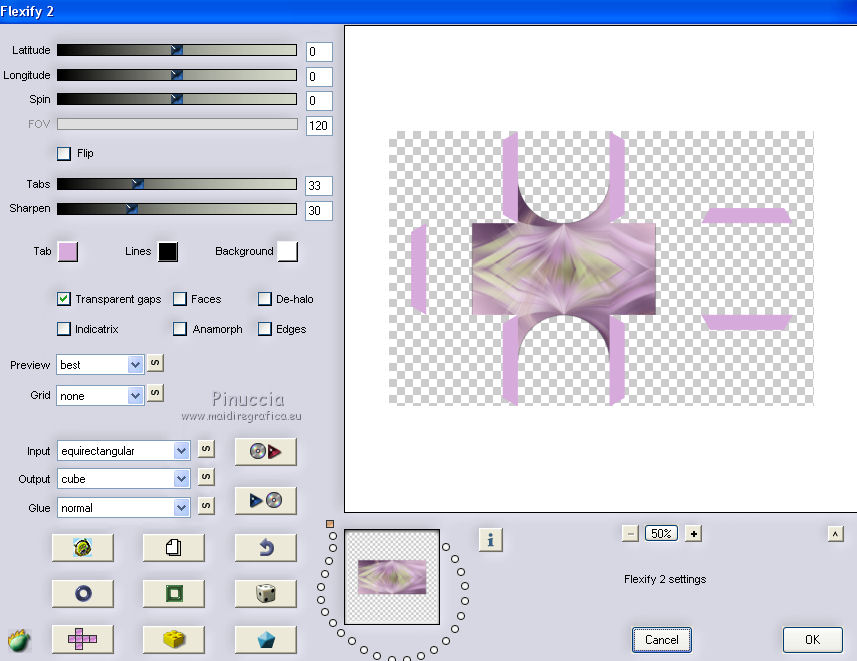Click the Tabs slider handle

[138, 184]
